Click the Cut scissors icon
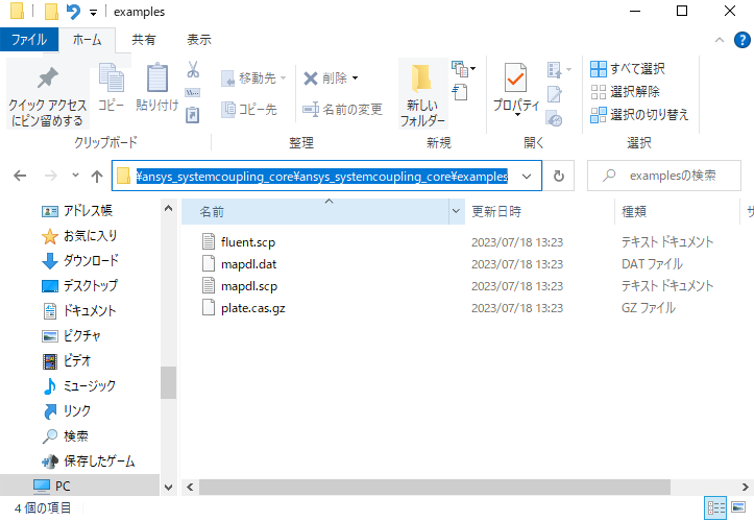Viewport: 754px width, 522px height. click(193, 70)
